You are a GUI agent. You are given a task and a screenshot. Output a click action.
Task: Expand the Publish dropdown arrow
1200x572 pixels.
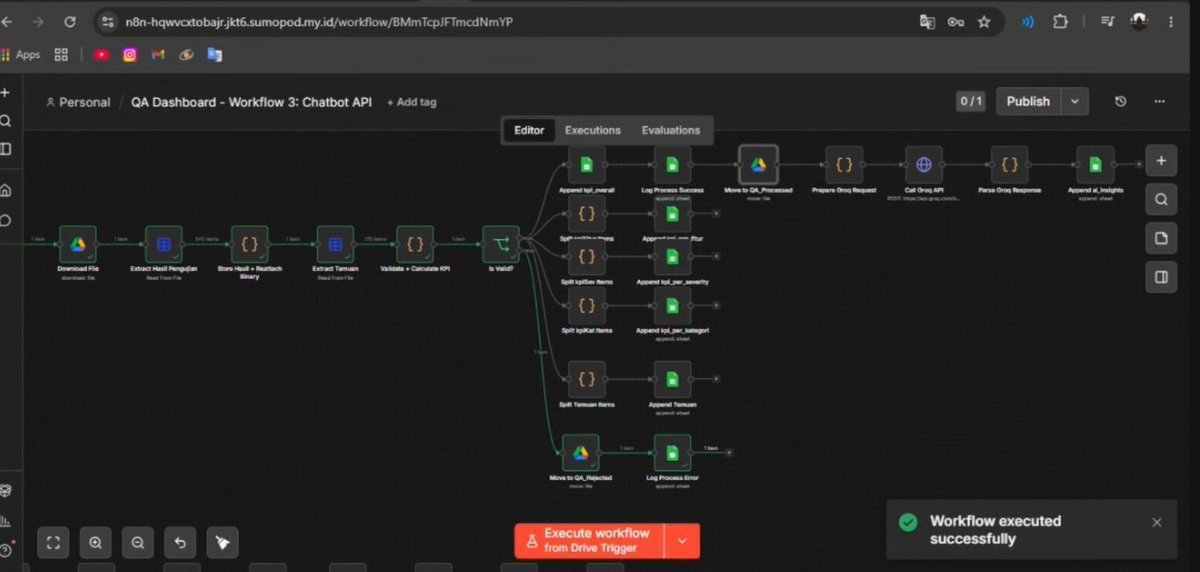pyautogui.click(x=1075, y=101)
